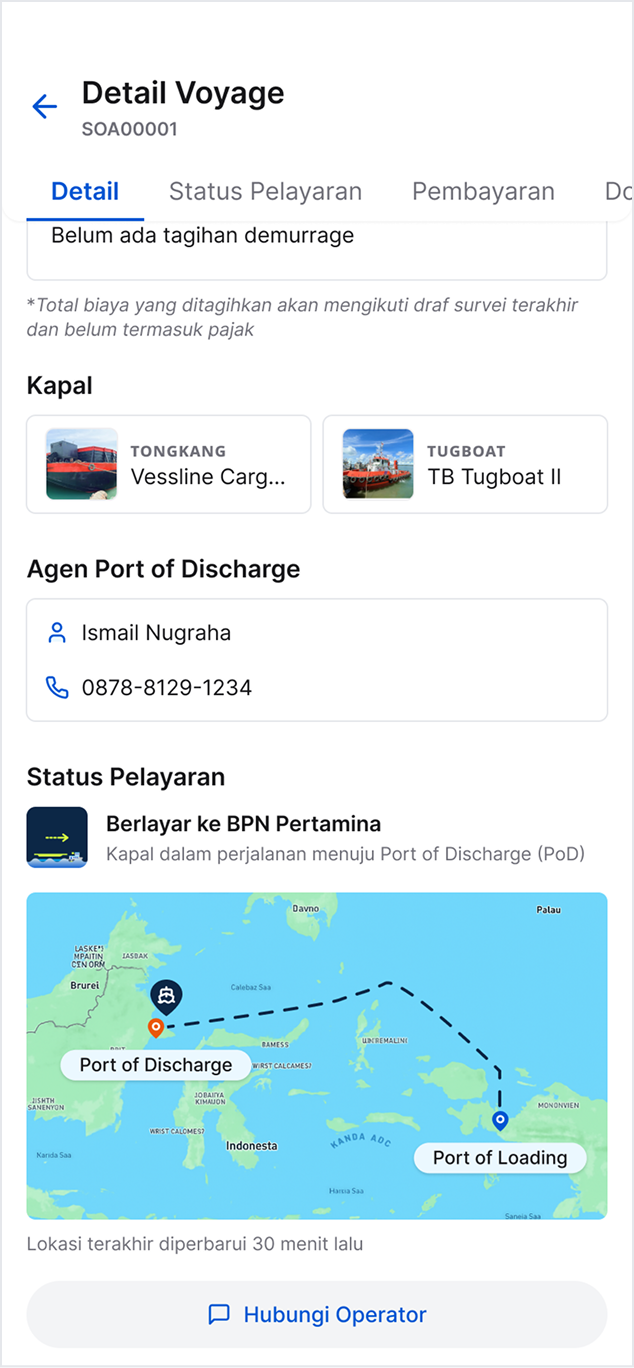Open the Status Pelayaran tab

pyautogui.click(x=265, y=191)
